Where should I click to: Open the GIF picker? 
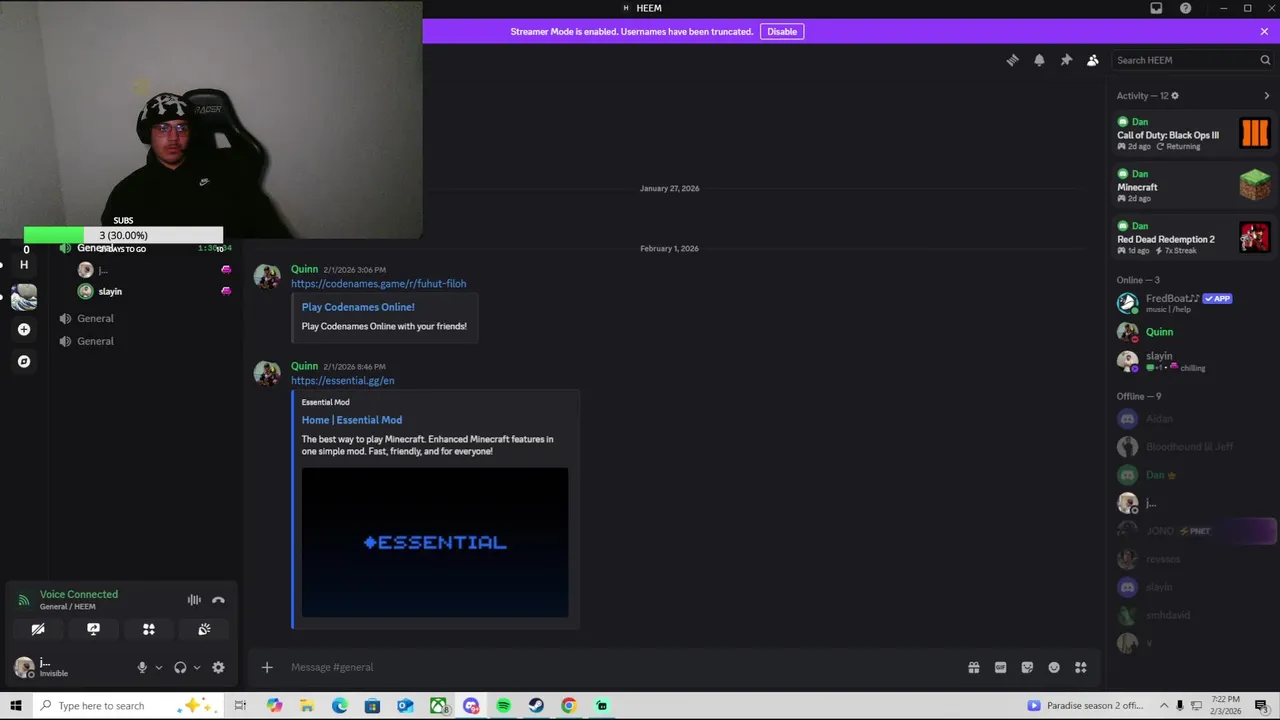(1000, 667)
